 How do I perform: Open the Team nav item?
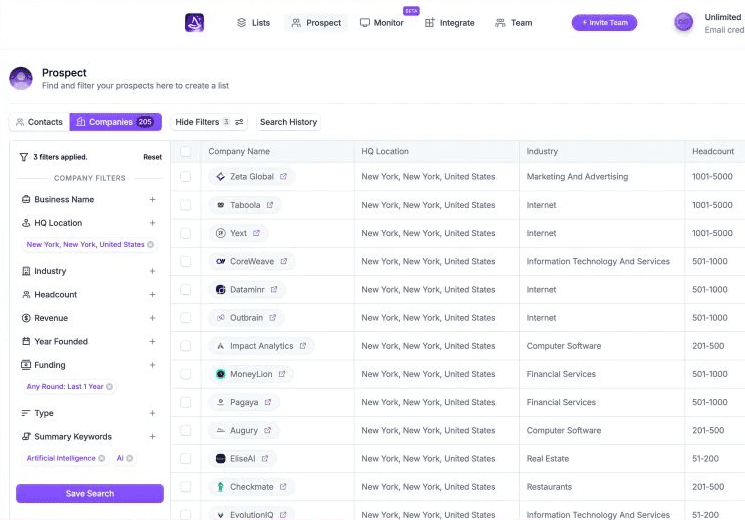(514, 22)
